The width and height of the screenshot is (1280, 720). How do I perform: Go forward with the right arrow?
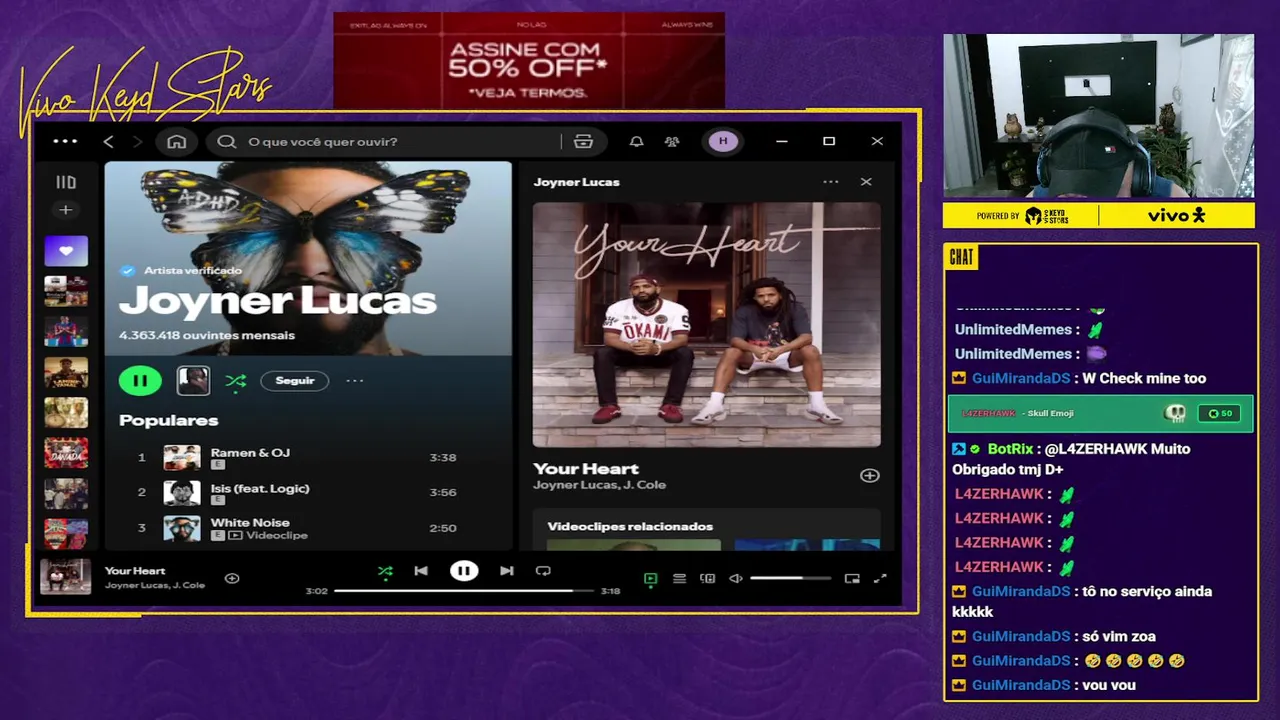click(138, 142)
